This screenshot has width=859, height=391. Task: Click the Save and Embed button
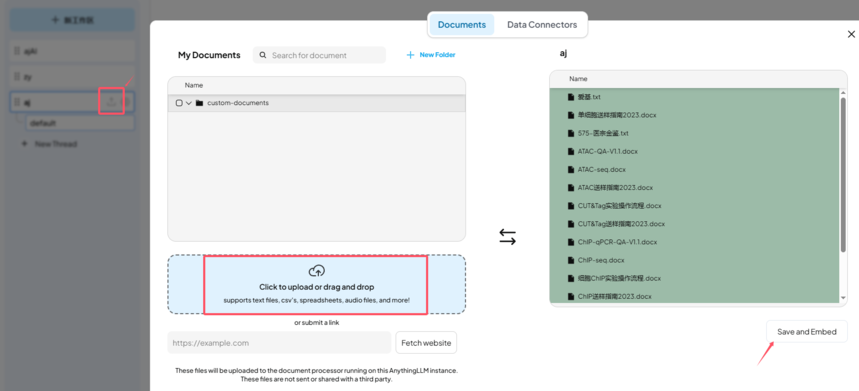click(807, 332)
